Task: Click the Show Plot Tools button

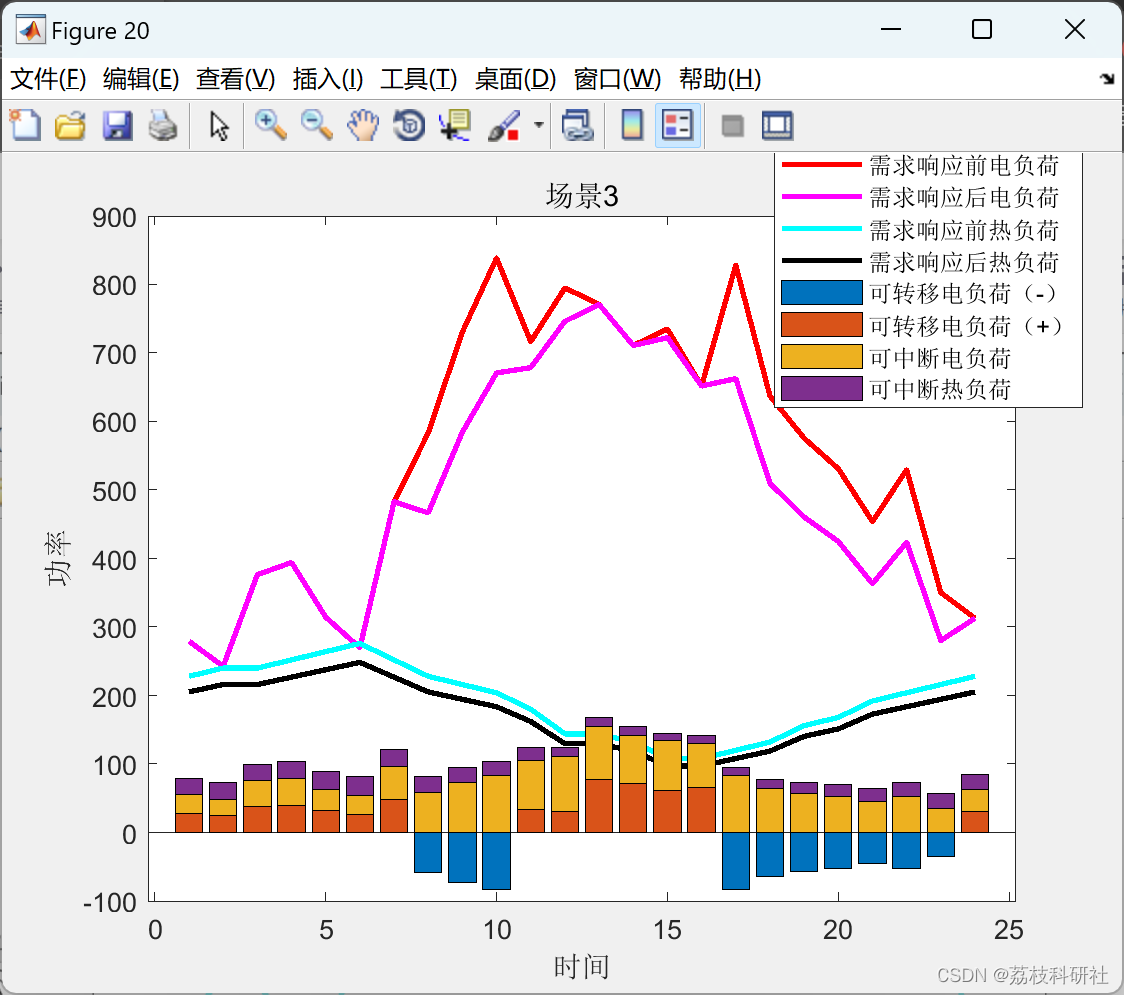Action: (x=778, y=125)
